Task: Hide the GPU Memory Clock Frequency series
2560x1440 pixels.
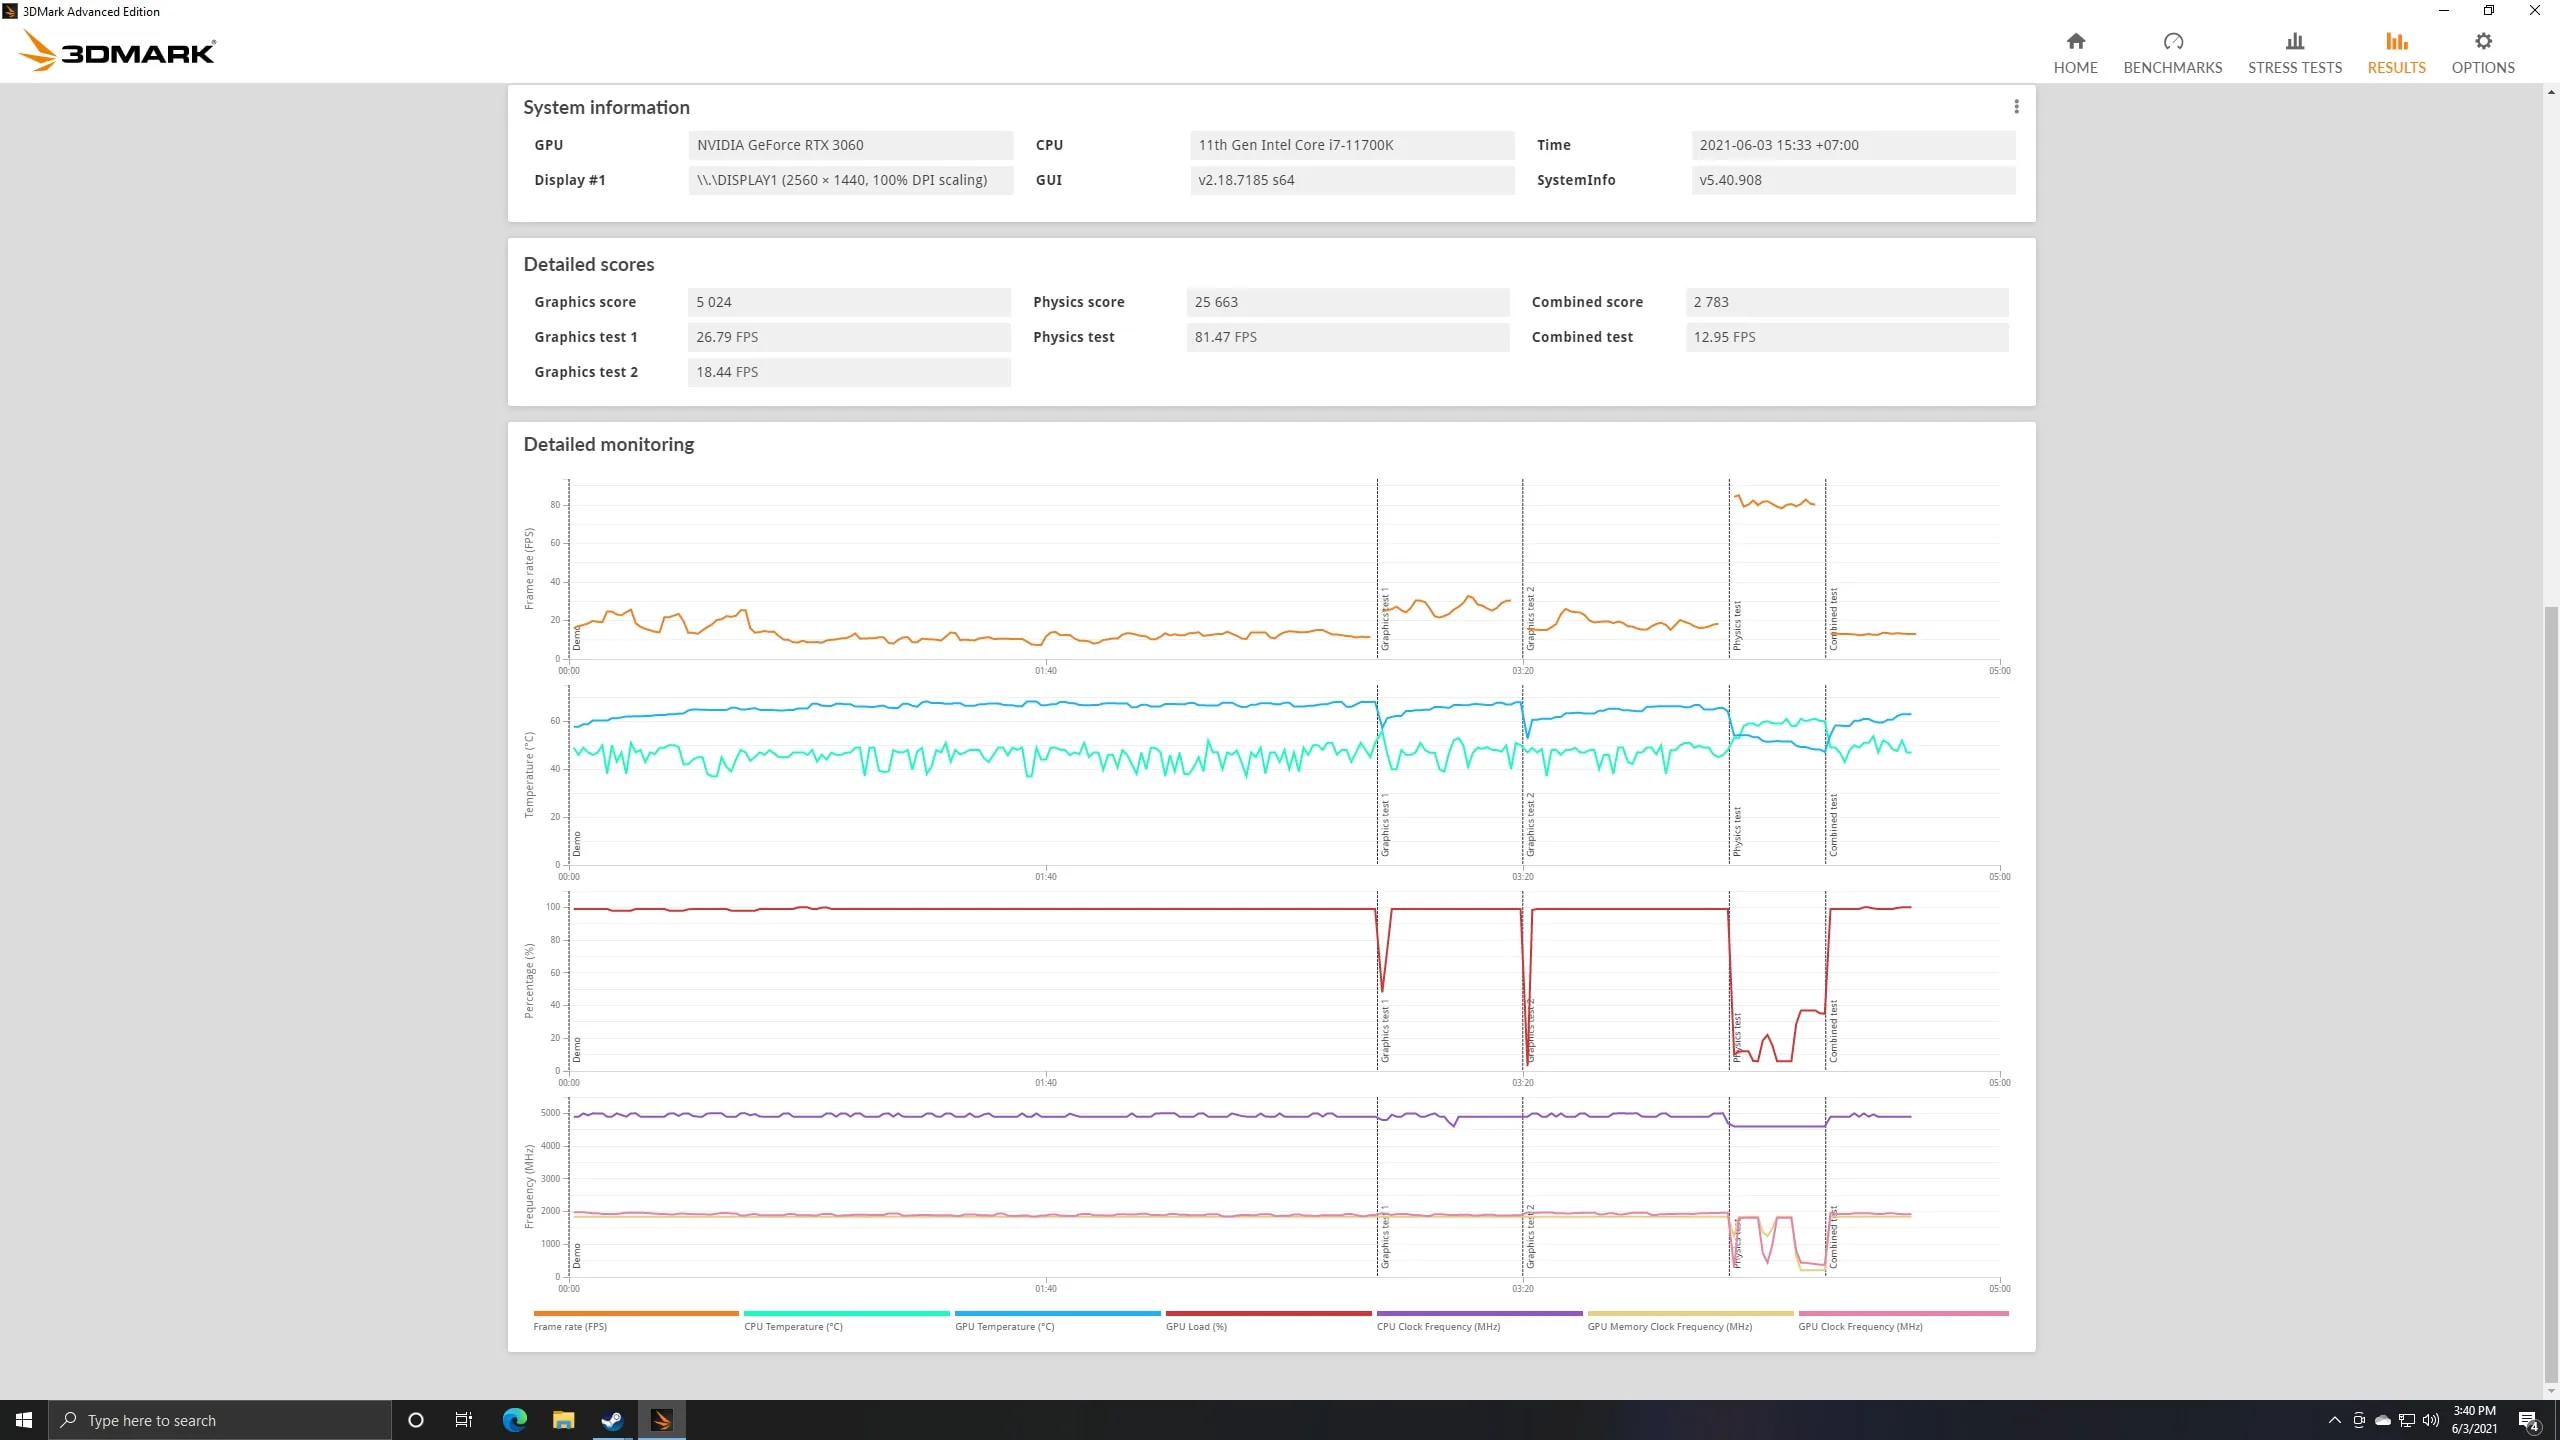Action: tap(1690, 1313)
